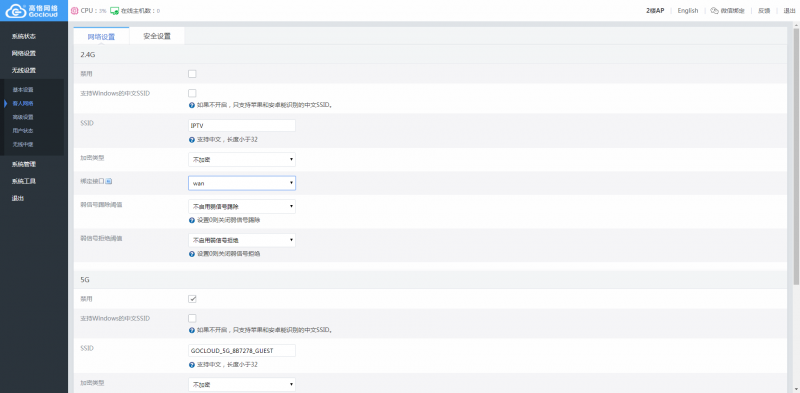The height and width of the screenshot is (393, 800).
Task: Toggle the 2.4G 禁用 checkbox
Action: pyautogui.click(x=192, y=74)
